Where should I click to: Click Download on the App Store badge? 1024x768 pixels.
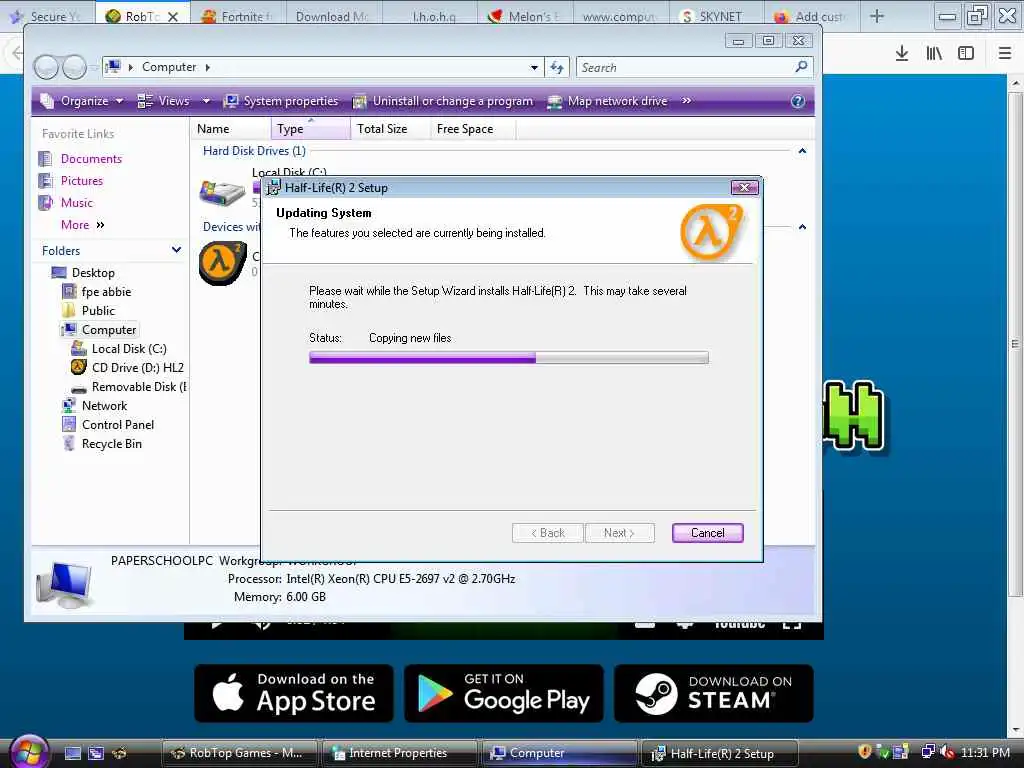point(294,693)
